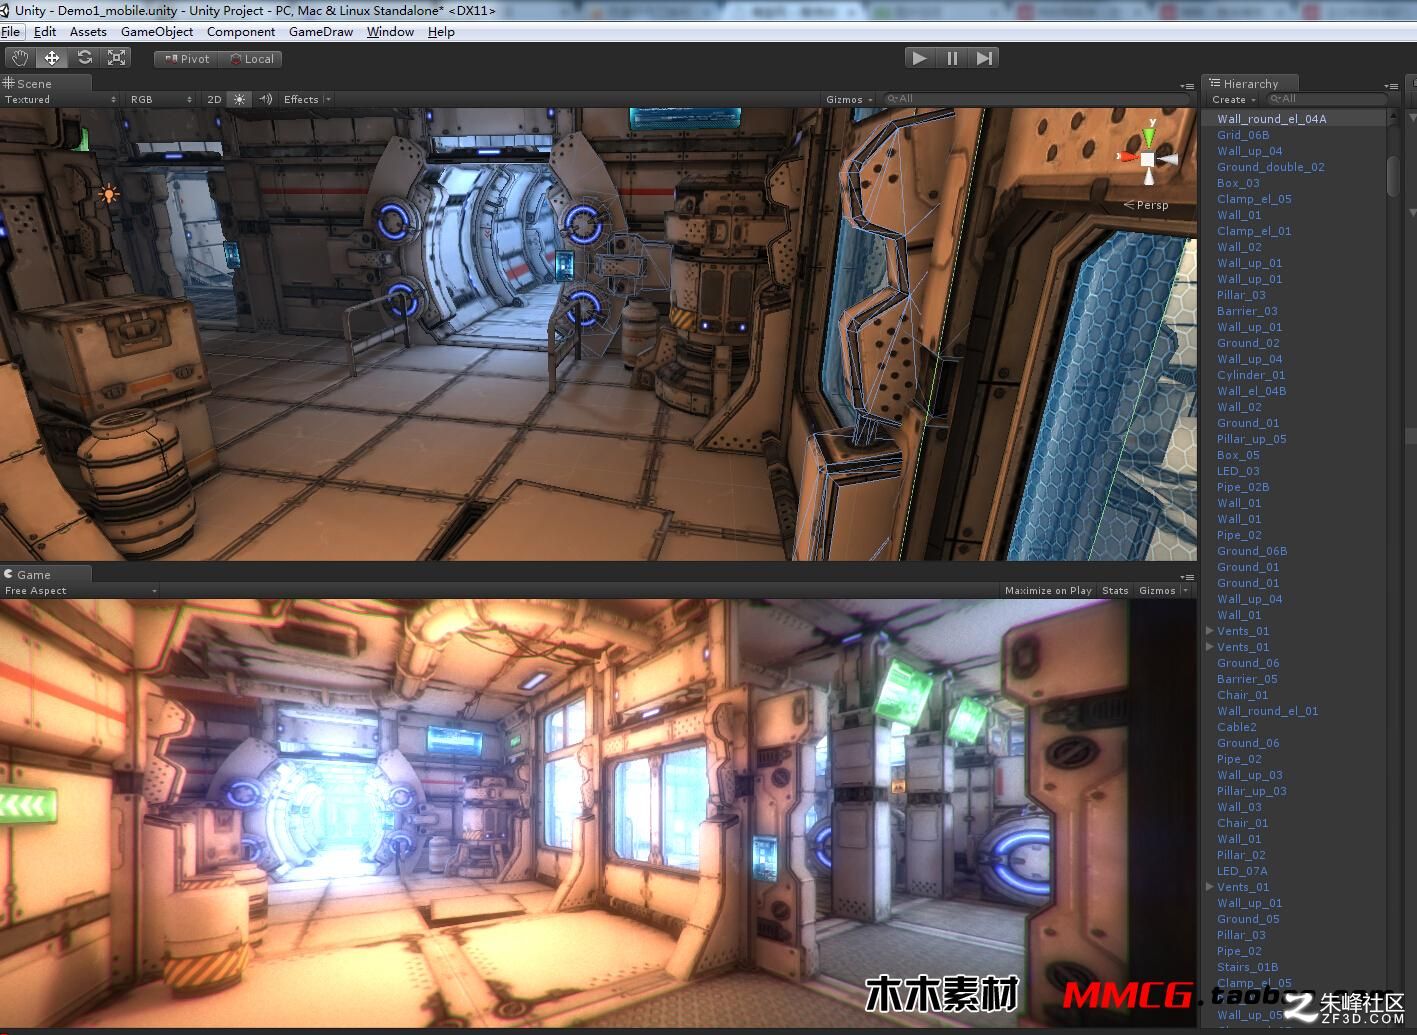Open the Component menu
1417x1035 pixels.
(x=241, y=32)
